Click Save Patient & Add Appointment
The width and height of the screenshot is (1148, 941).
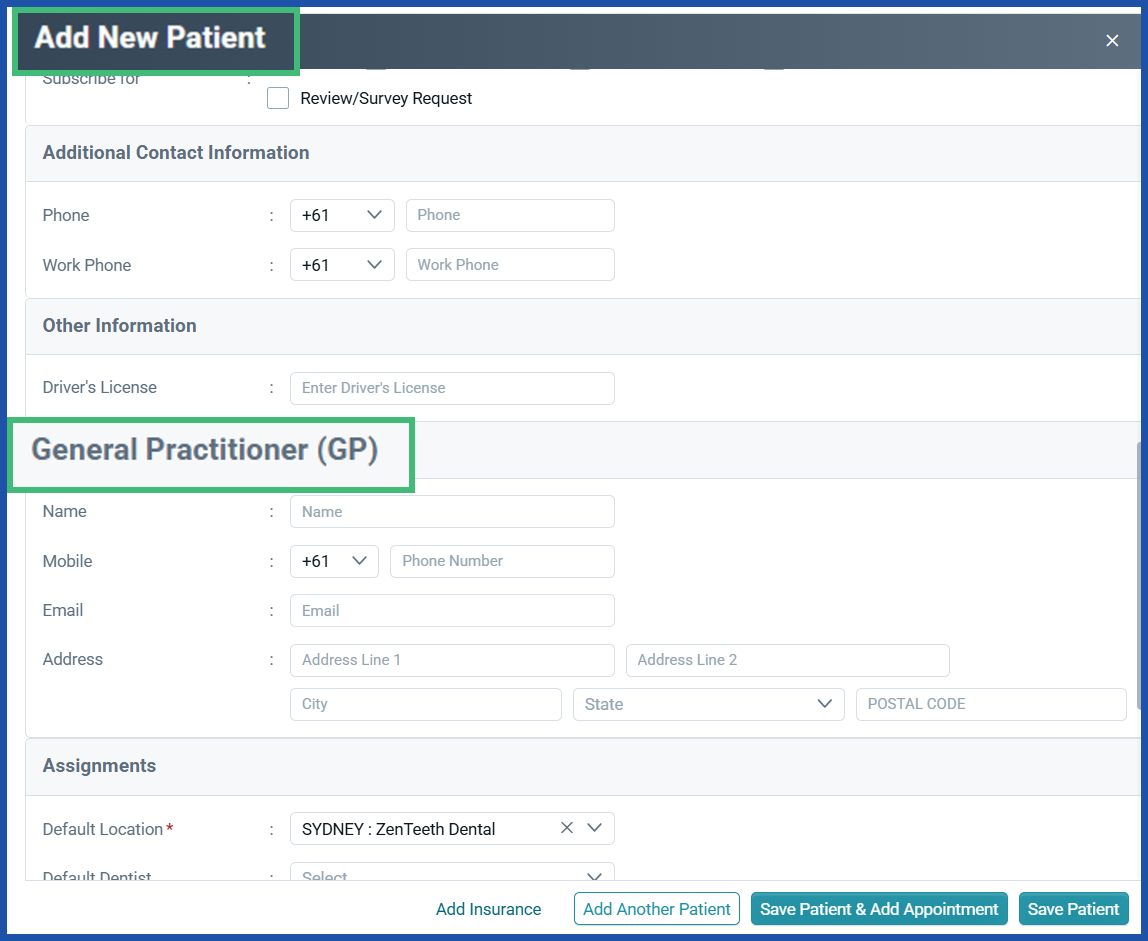(878, 909)
